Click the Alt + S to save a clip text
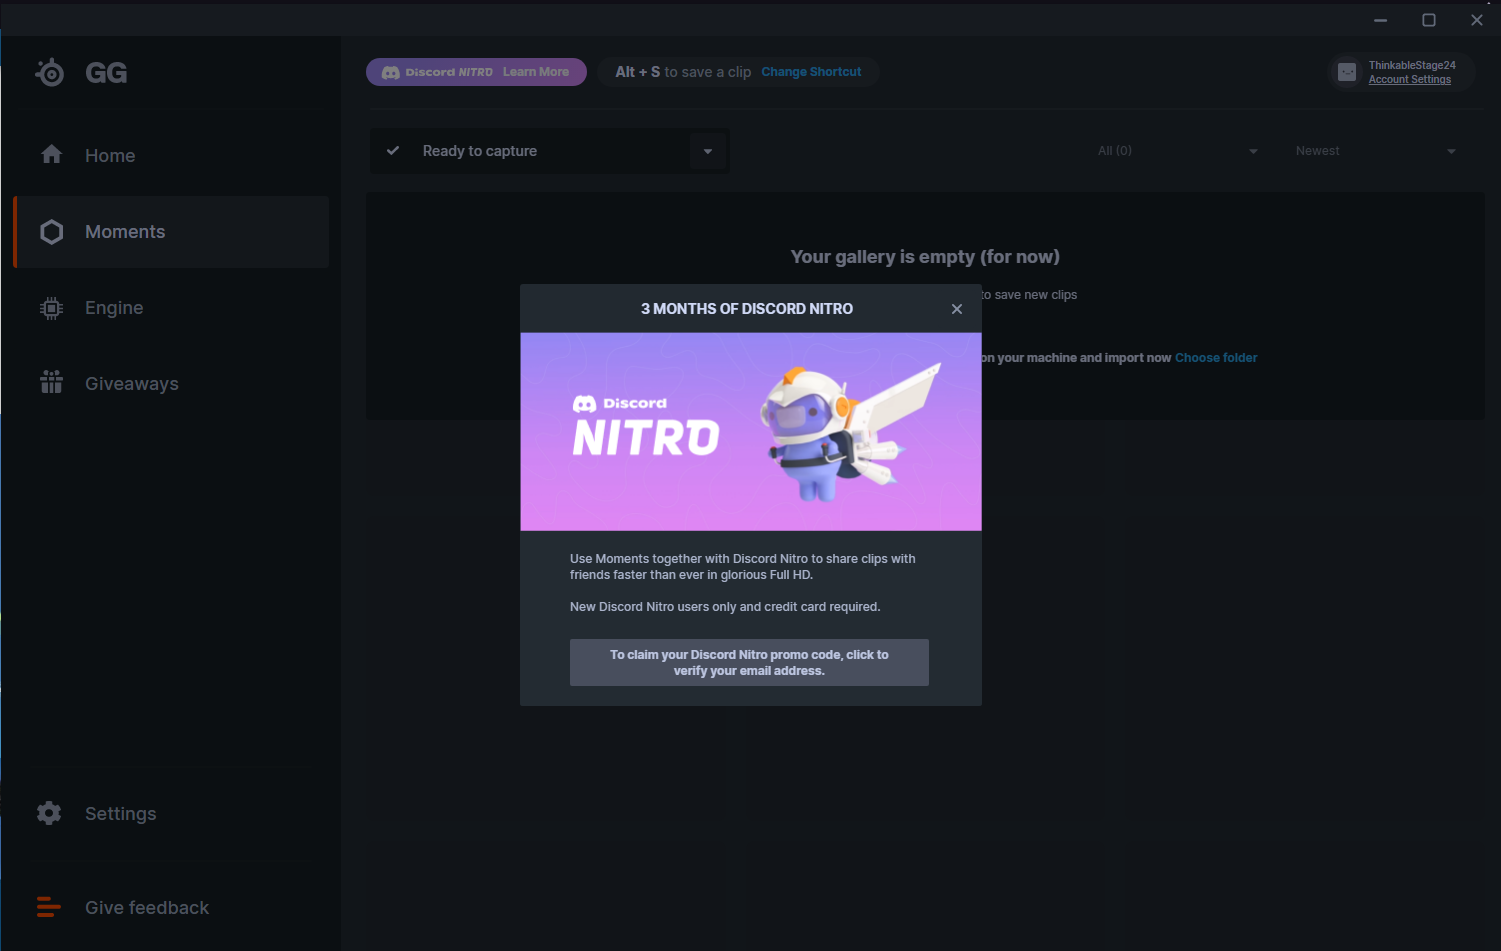 683,72
